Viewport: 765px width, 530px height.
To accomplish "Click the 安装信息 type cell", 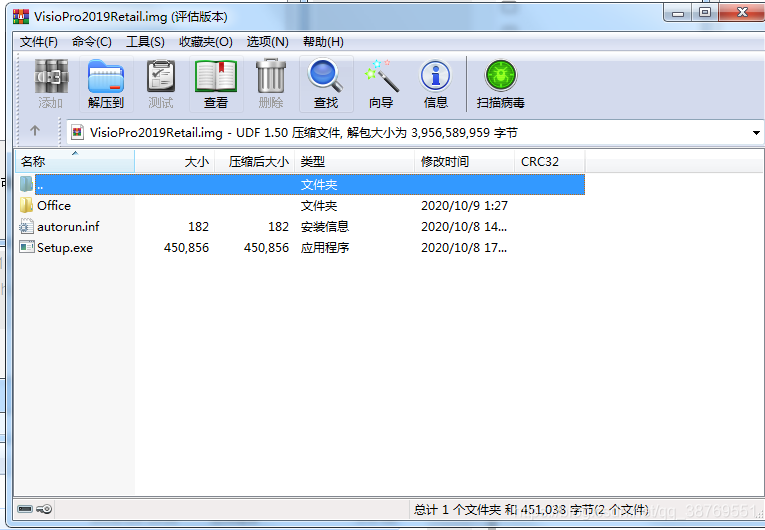I will [325, 226].
